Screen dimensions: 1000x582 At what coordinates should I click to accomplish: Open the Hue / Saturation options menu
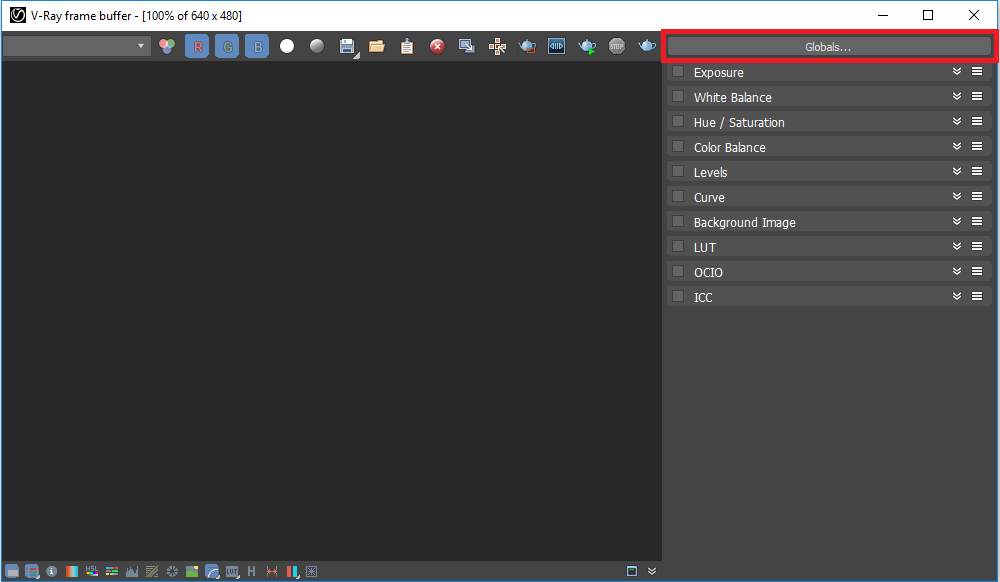pos(977,121)
